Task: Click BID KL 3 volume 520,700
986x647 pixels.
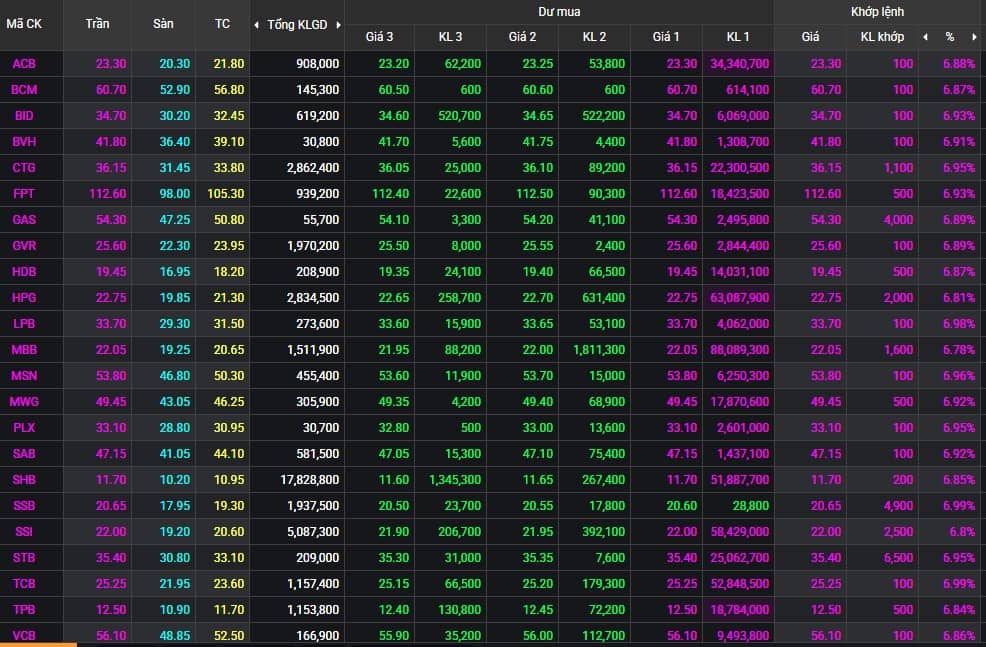Action: [459, 116]
